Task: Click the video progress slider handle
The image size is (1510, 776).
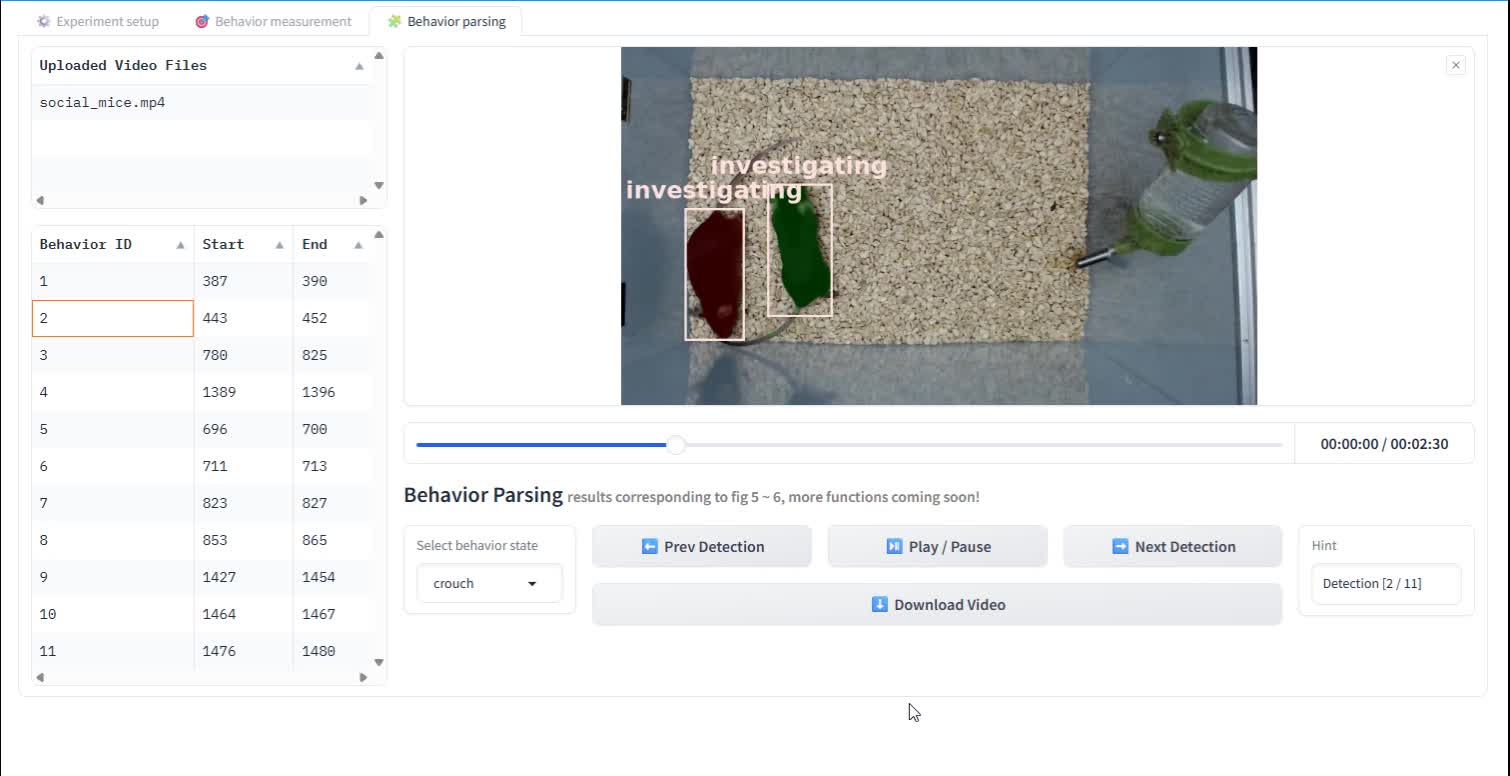Action: tap(676, 445)
